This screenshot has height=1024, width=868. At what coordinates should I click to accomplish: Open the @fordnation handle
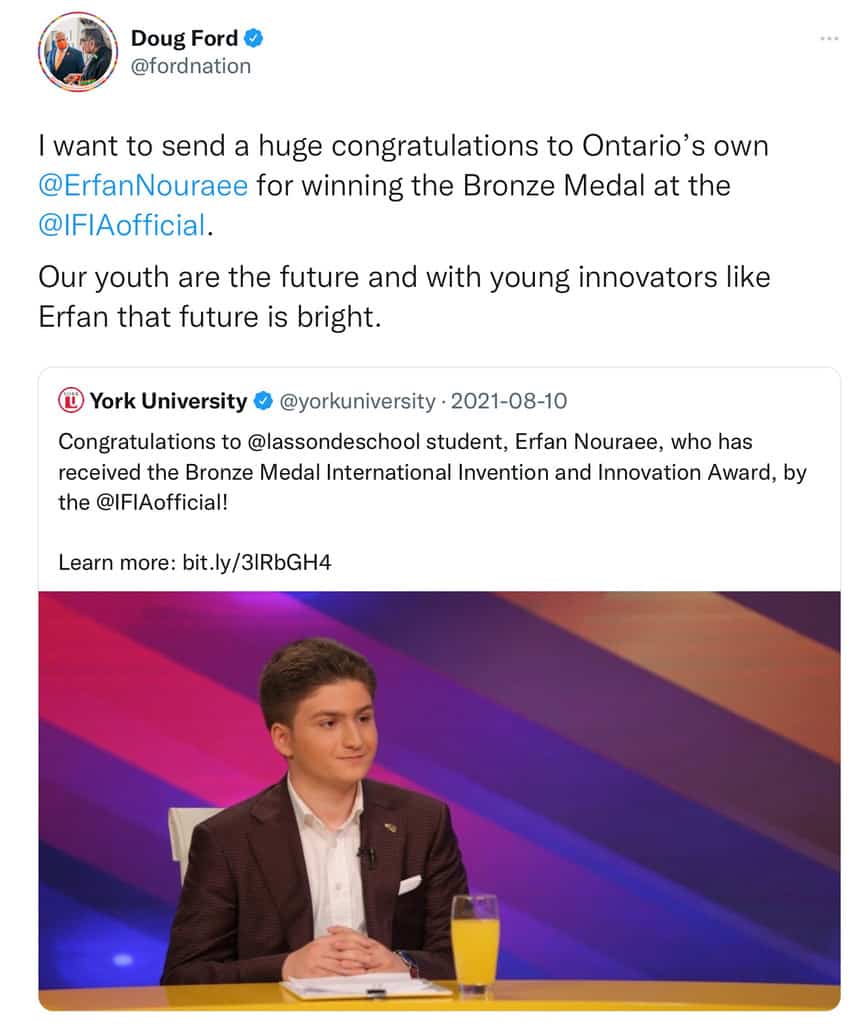(x=191, y=66)
